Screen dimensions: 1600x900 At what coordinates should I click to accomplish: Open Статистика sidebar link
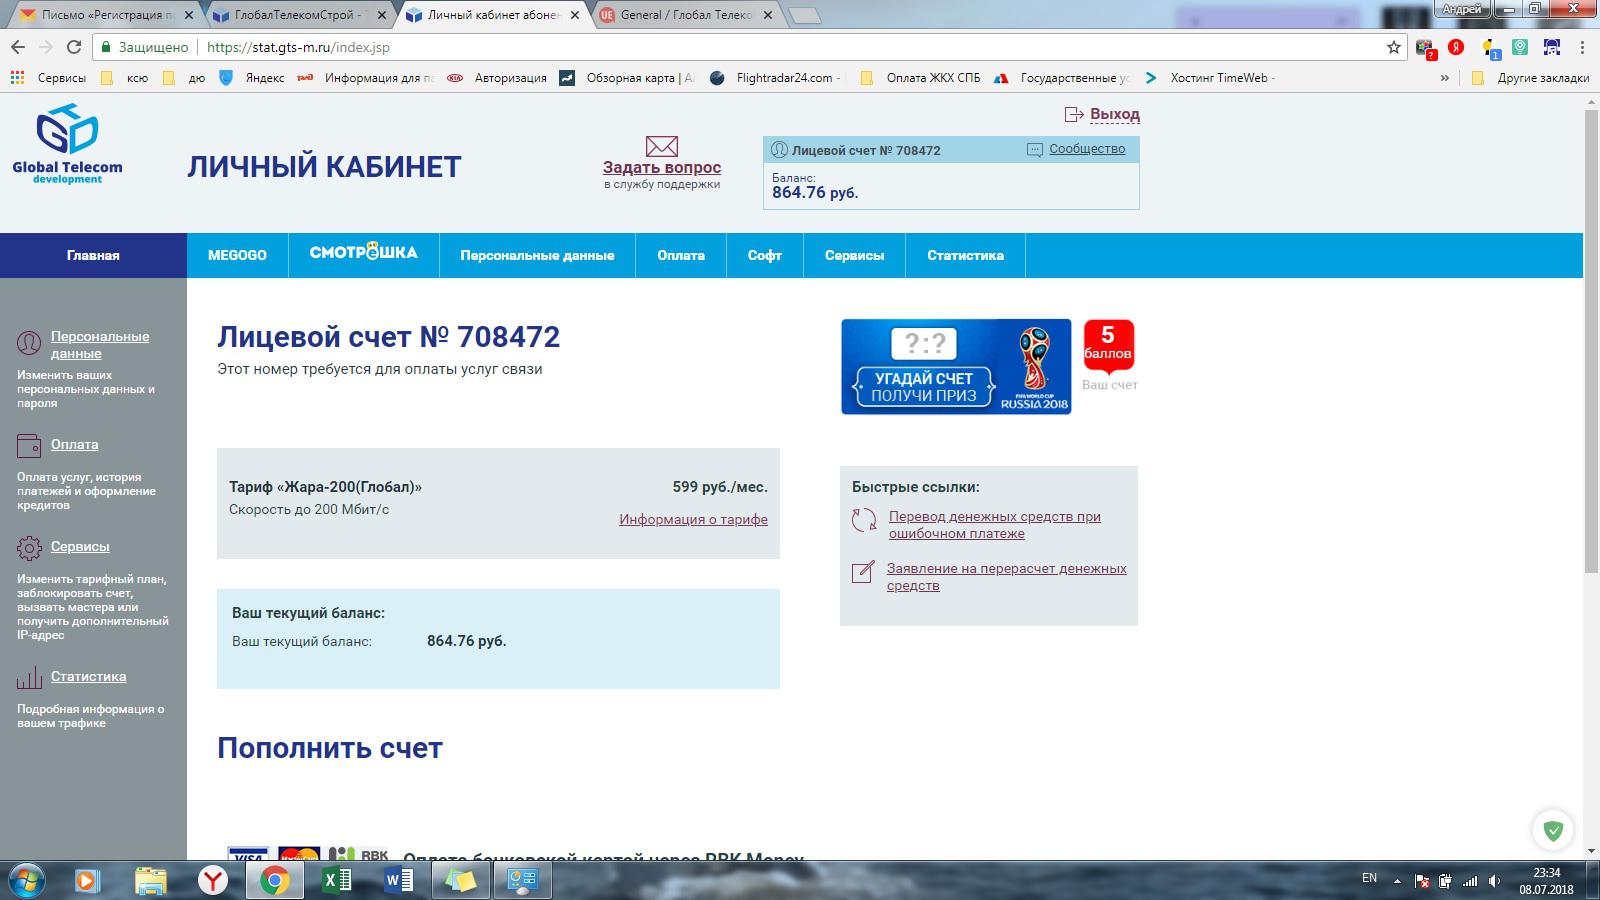(x=89, y=676)
